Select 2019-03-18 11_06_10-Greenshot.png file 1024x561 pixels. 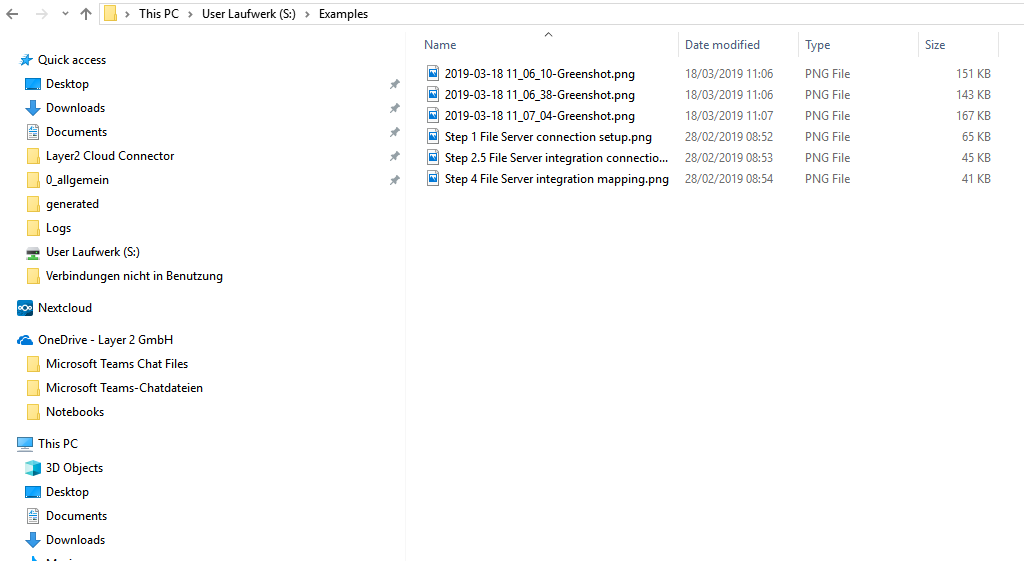pos(539,74)
